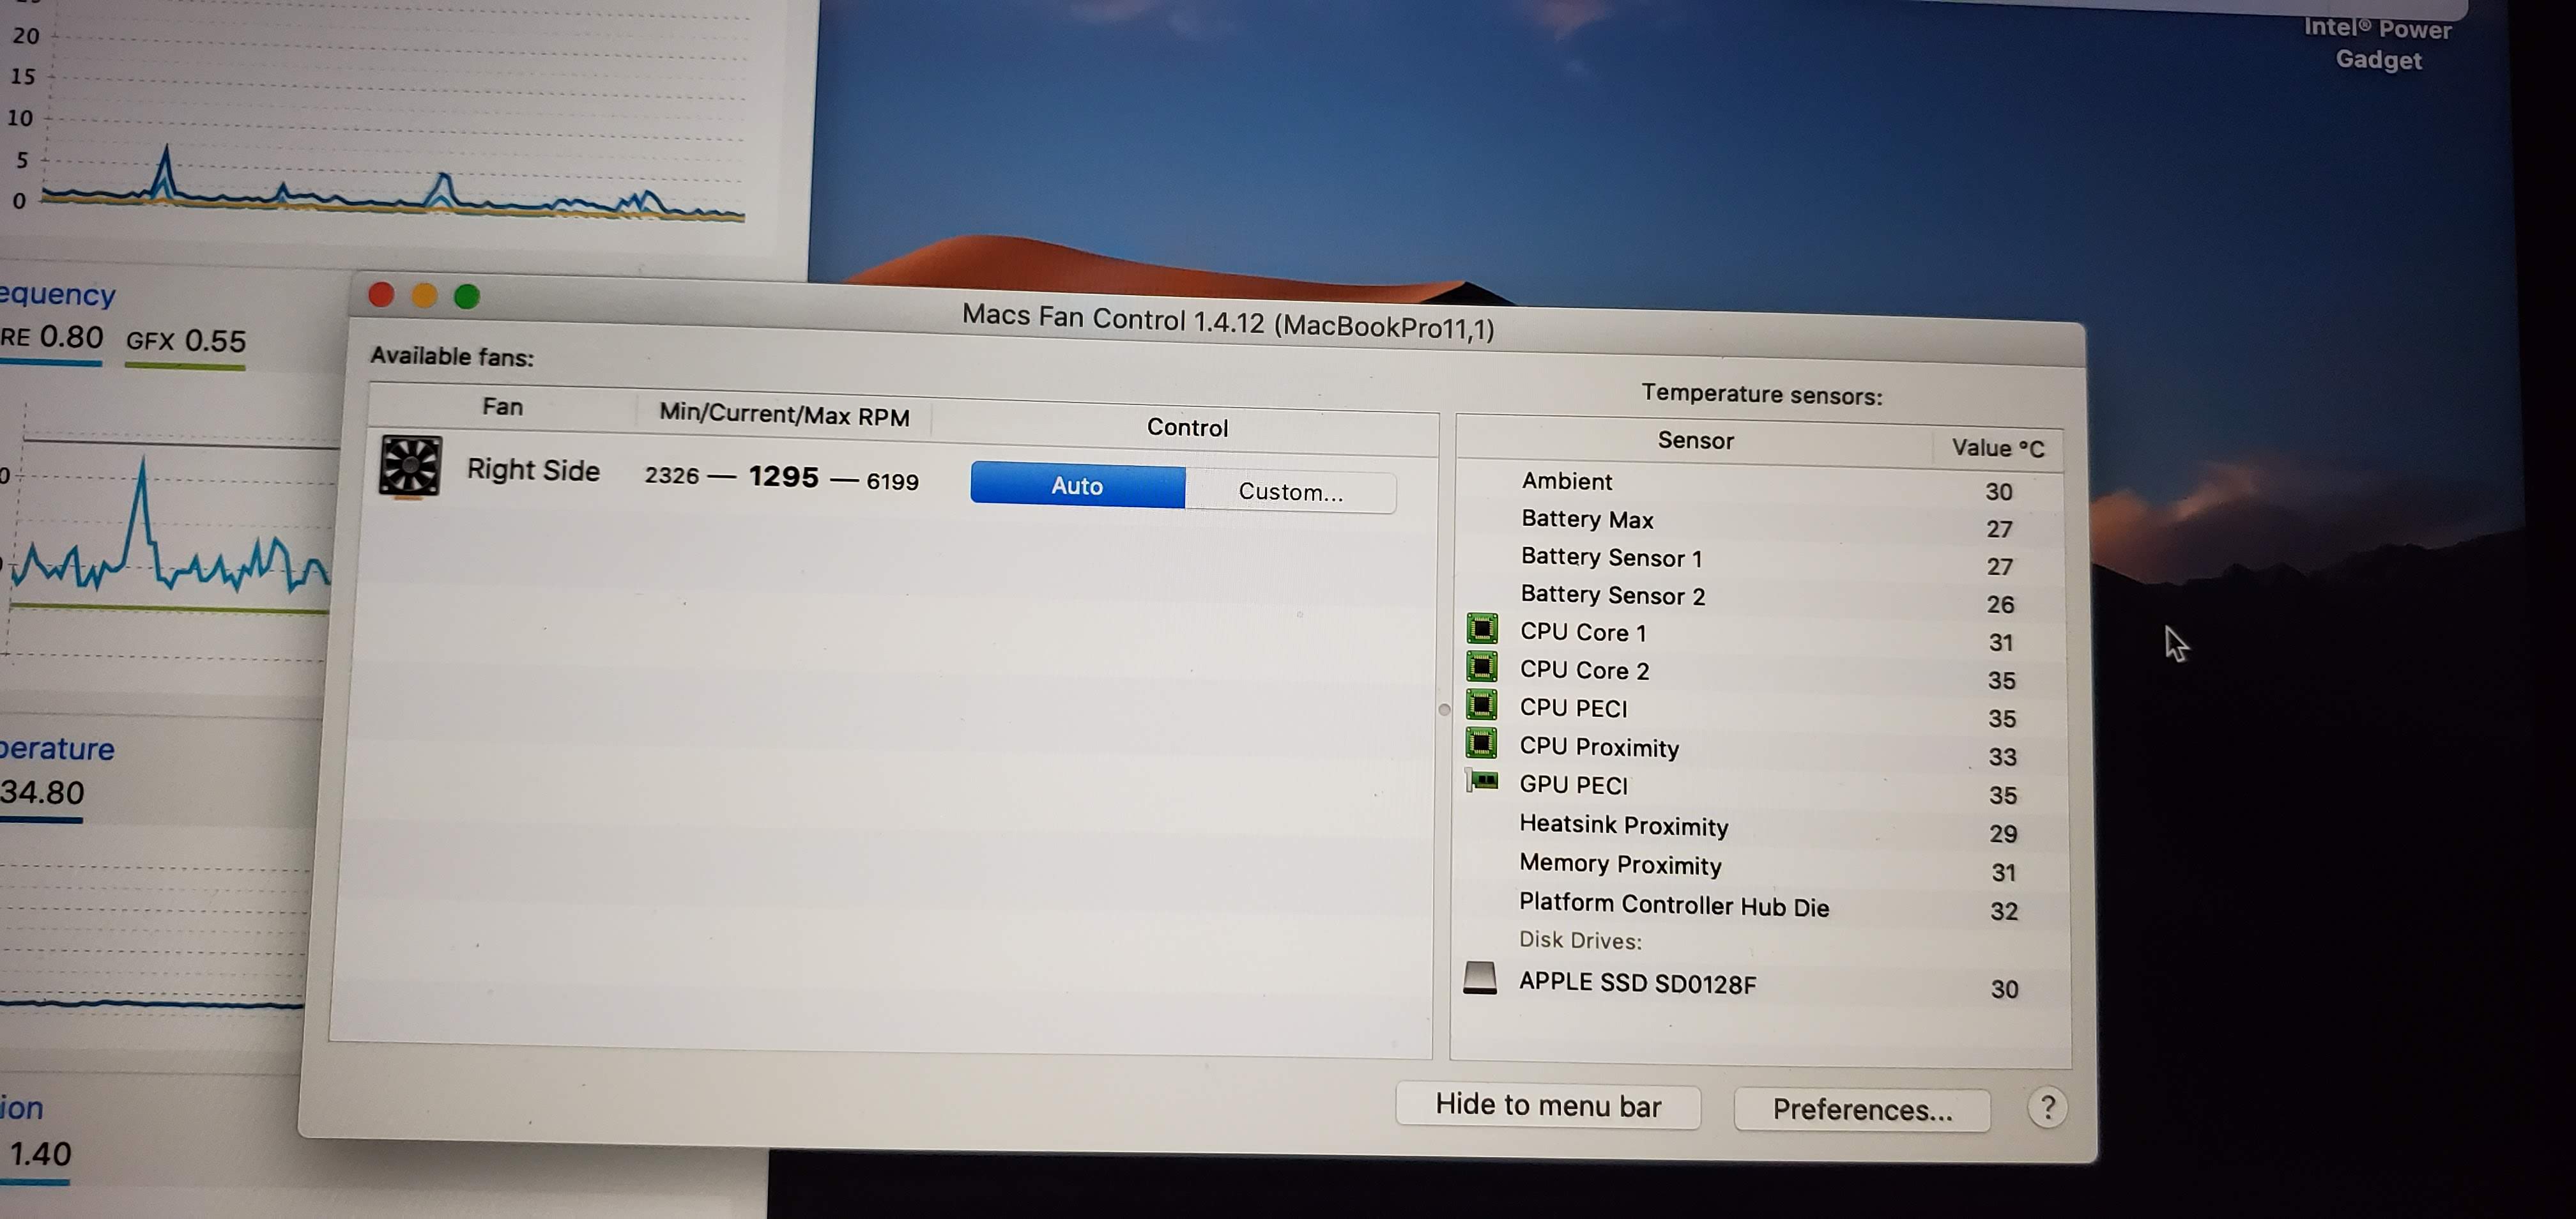Select the CPU Proximity label
This screenshot has height=1219, width=2576.
pos(1599,747)
